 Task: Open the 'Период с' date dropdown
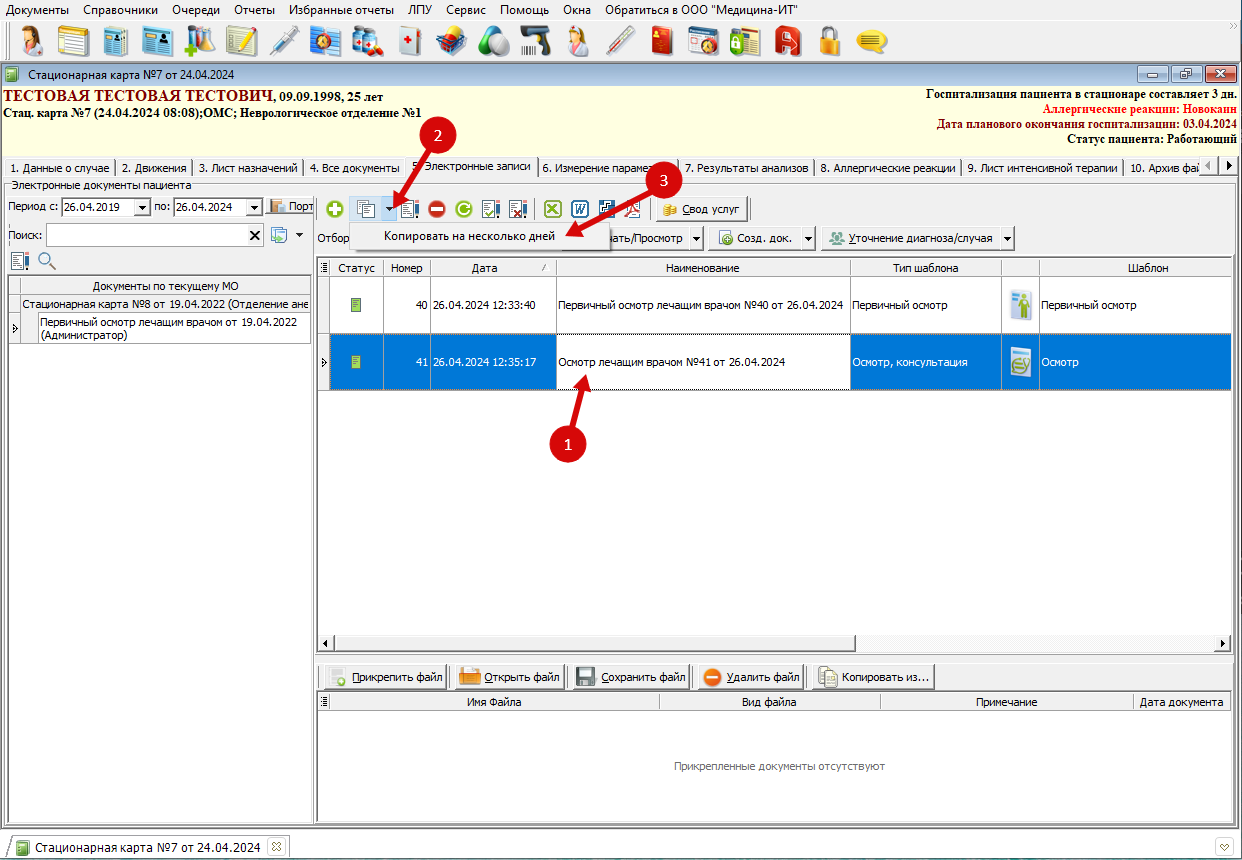(142, 207)
